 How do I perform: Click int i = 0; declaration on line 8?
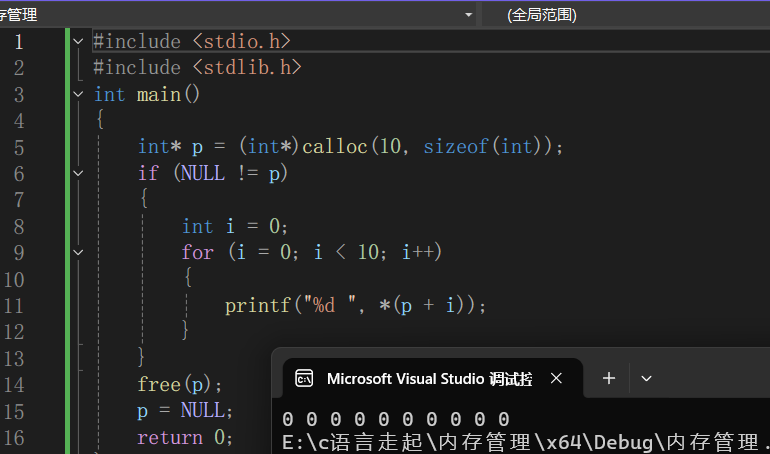point(235,226)
